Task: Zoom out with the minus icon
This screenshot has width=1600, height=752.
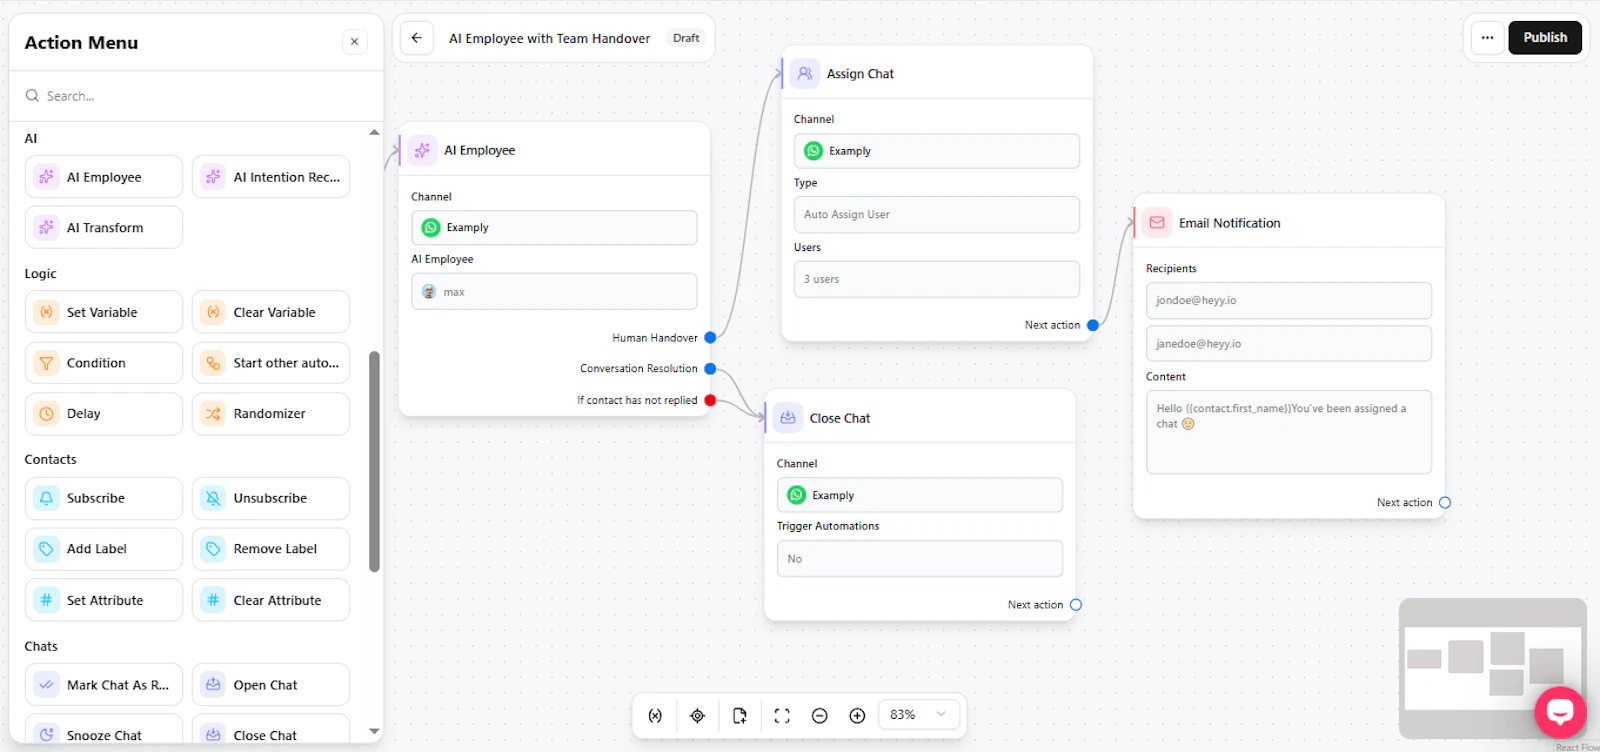Action: pyautogui.click(x=820, y=715)
